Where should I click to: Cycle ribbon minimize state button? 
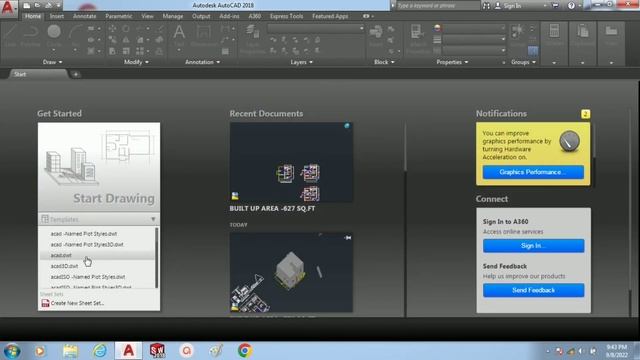(366, 16)
